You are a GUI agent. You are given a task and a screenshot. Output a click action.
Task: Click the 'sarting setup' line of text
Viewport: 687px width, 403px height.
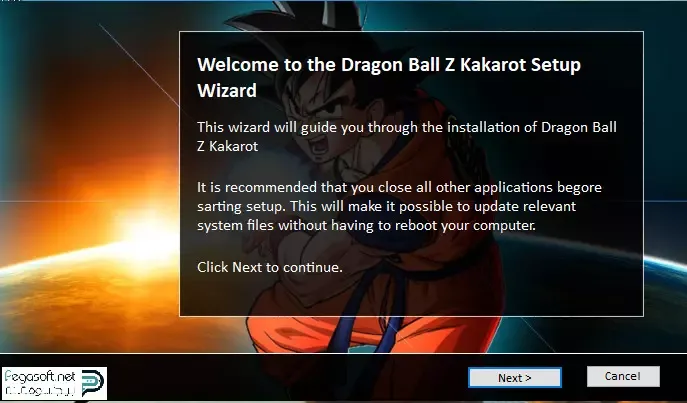[386, 206]
